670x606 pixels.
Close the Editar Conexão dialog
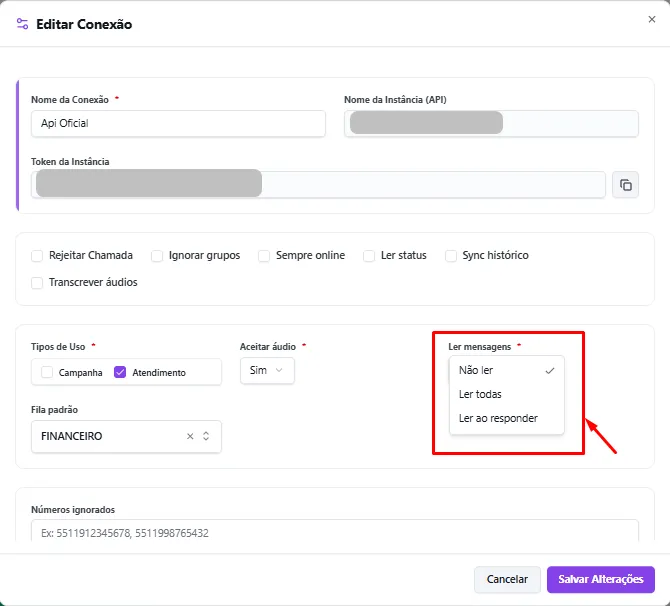click(652, 19)
